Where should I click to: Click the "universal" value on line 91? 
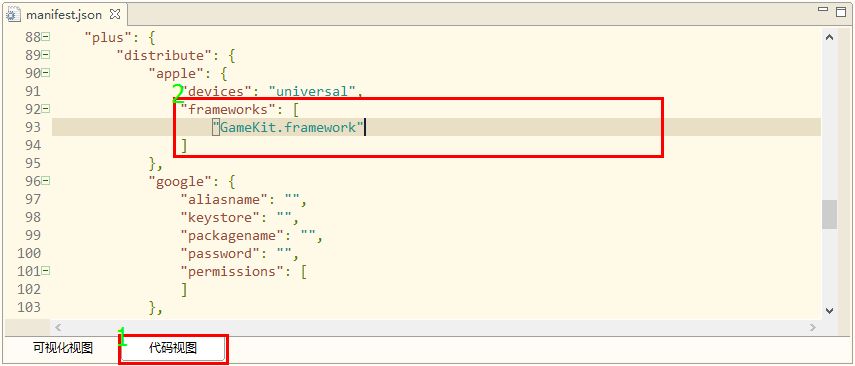click(x=312, y=91)
